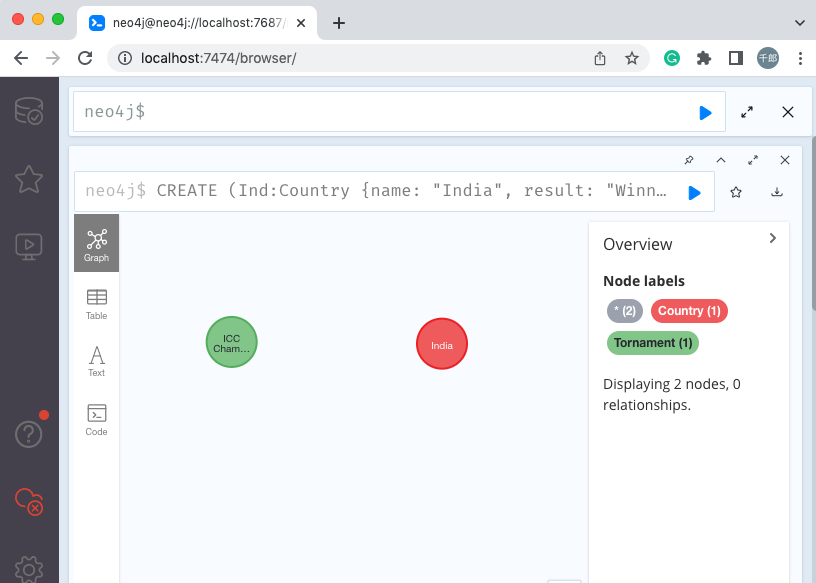Toggle the browser side panel

736,58
